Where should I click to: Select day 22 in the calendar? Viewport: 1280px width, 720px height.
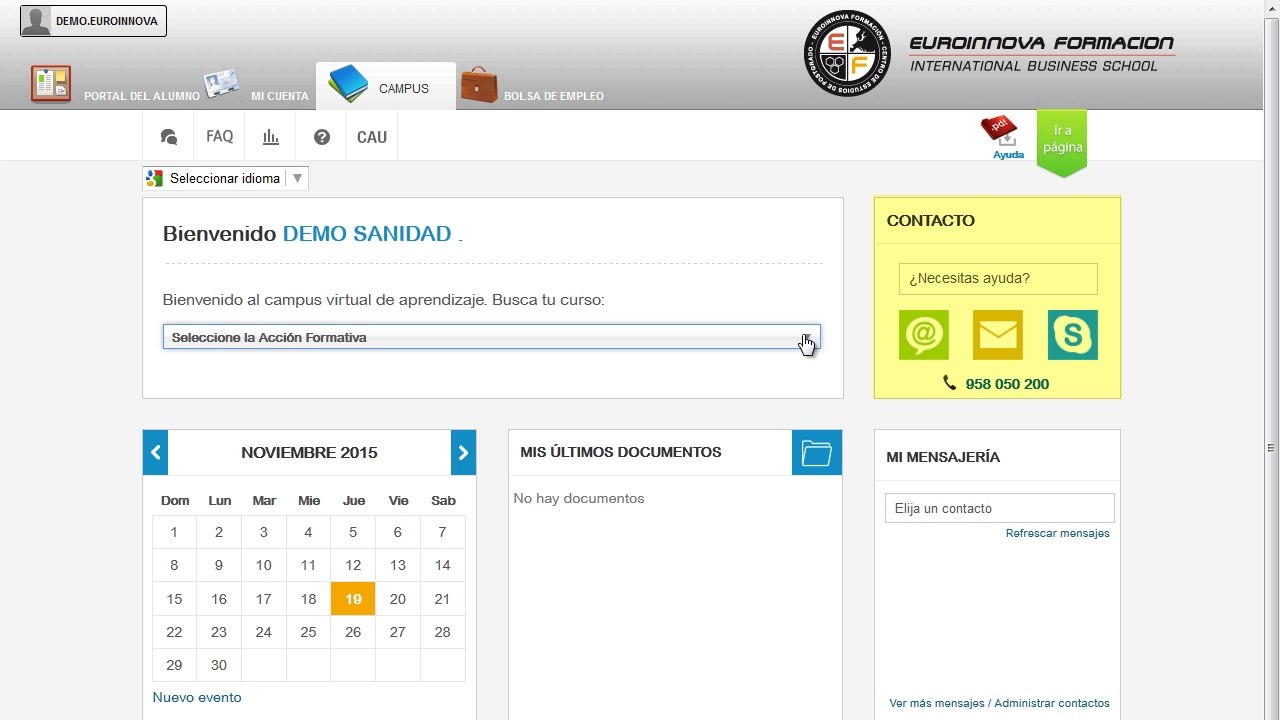174,632
